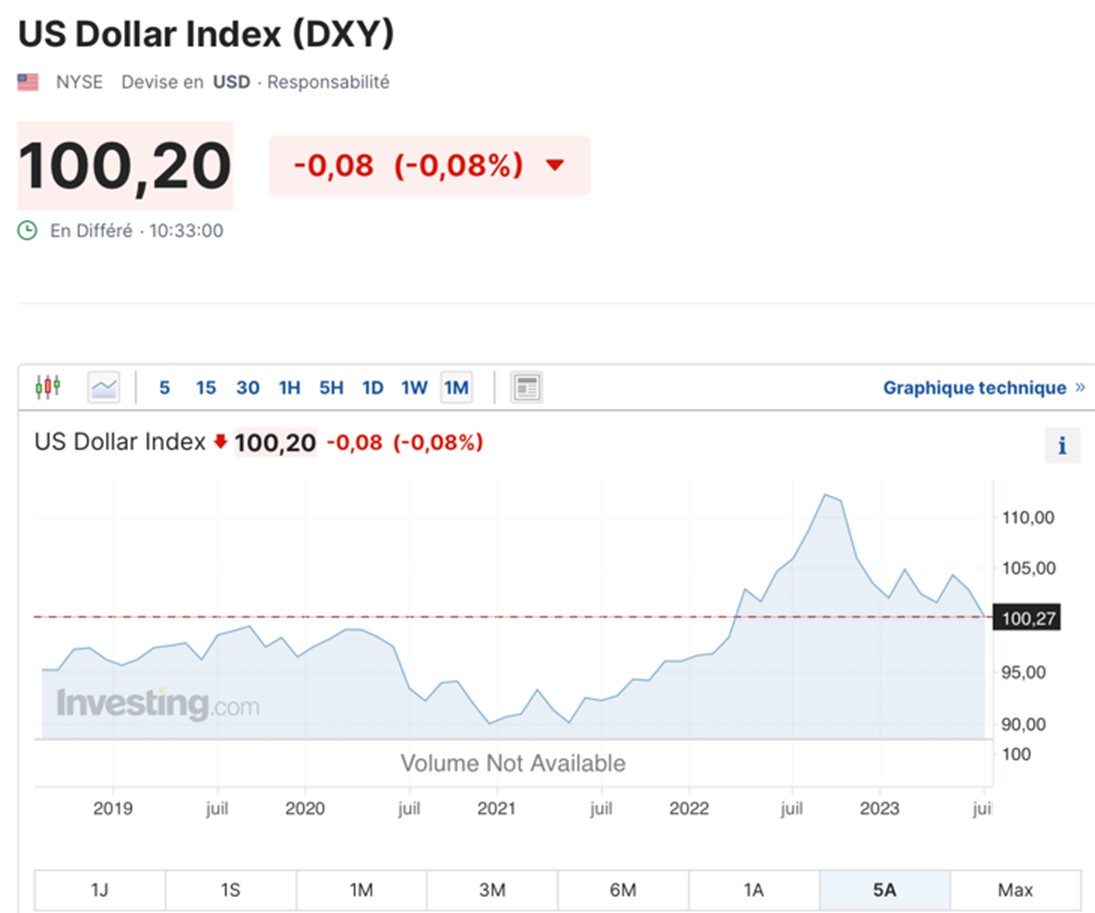
Task: Click the green delayed-clock icon
Action: pyautogui.click(x=27, y=231)
